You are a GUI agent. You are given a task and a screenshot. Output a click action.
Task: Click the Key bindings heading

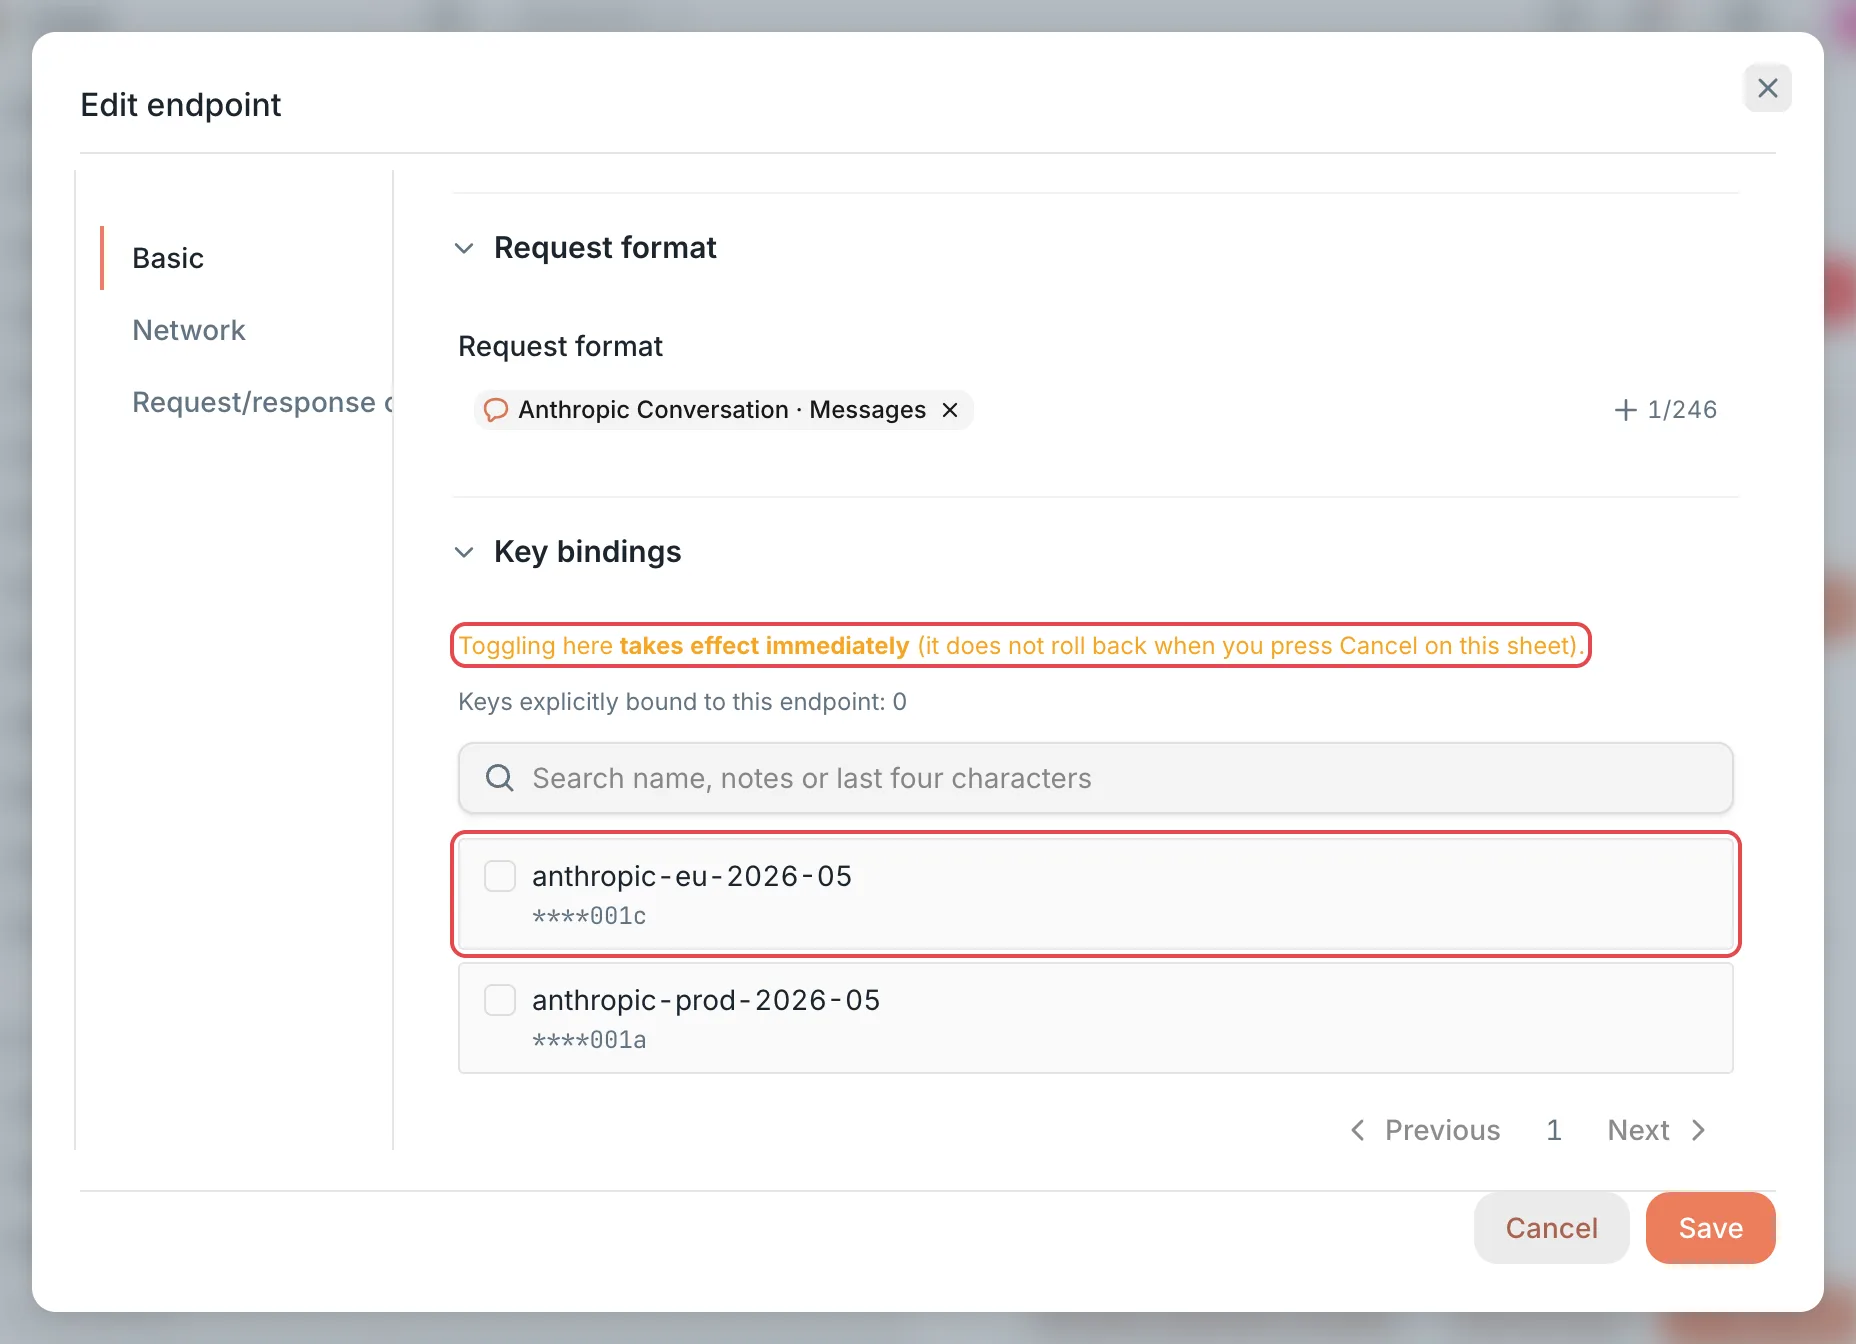pyautogui.click(x=587, y=552)
